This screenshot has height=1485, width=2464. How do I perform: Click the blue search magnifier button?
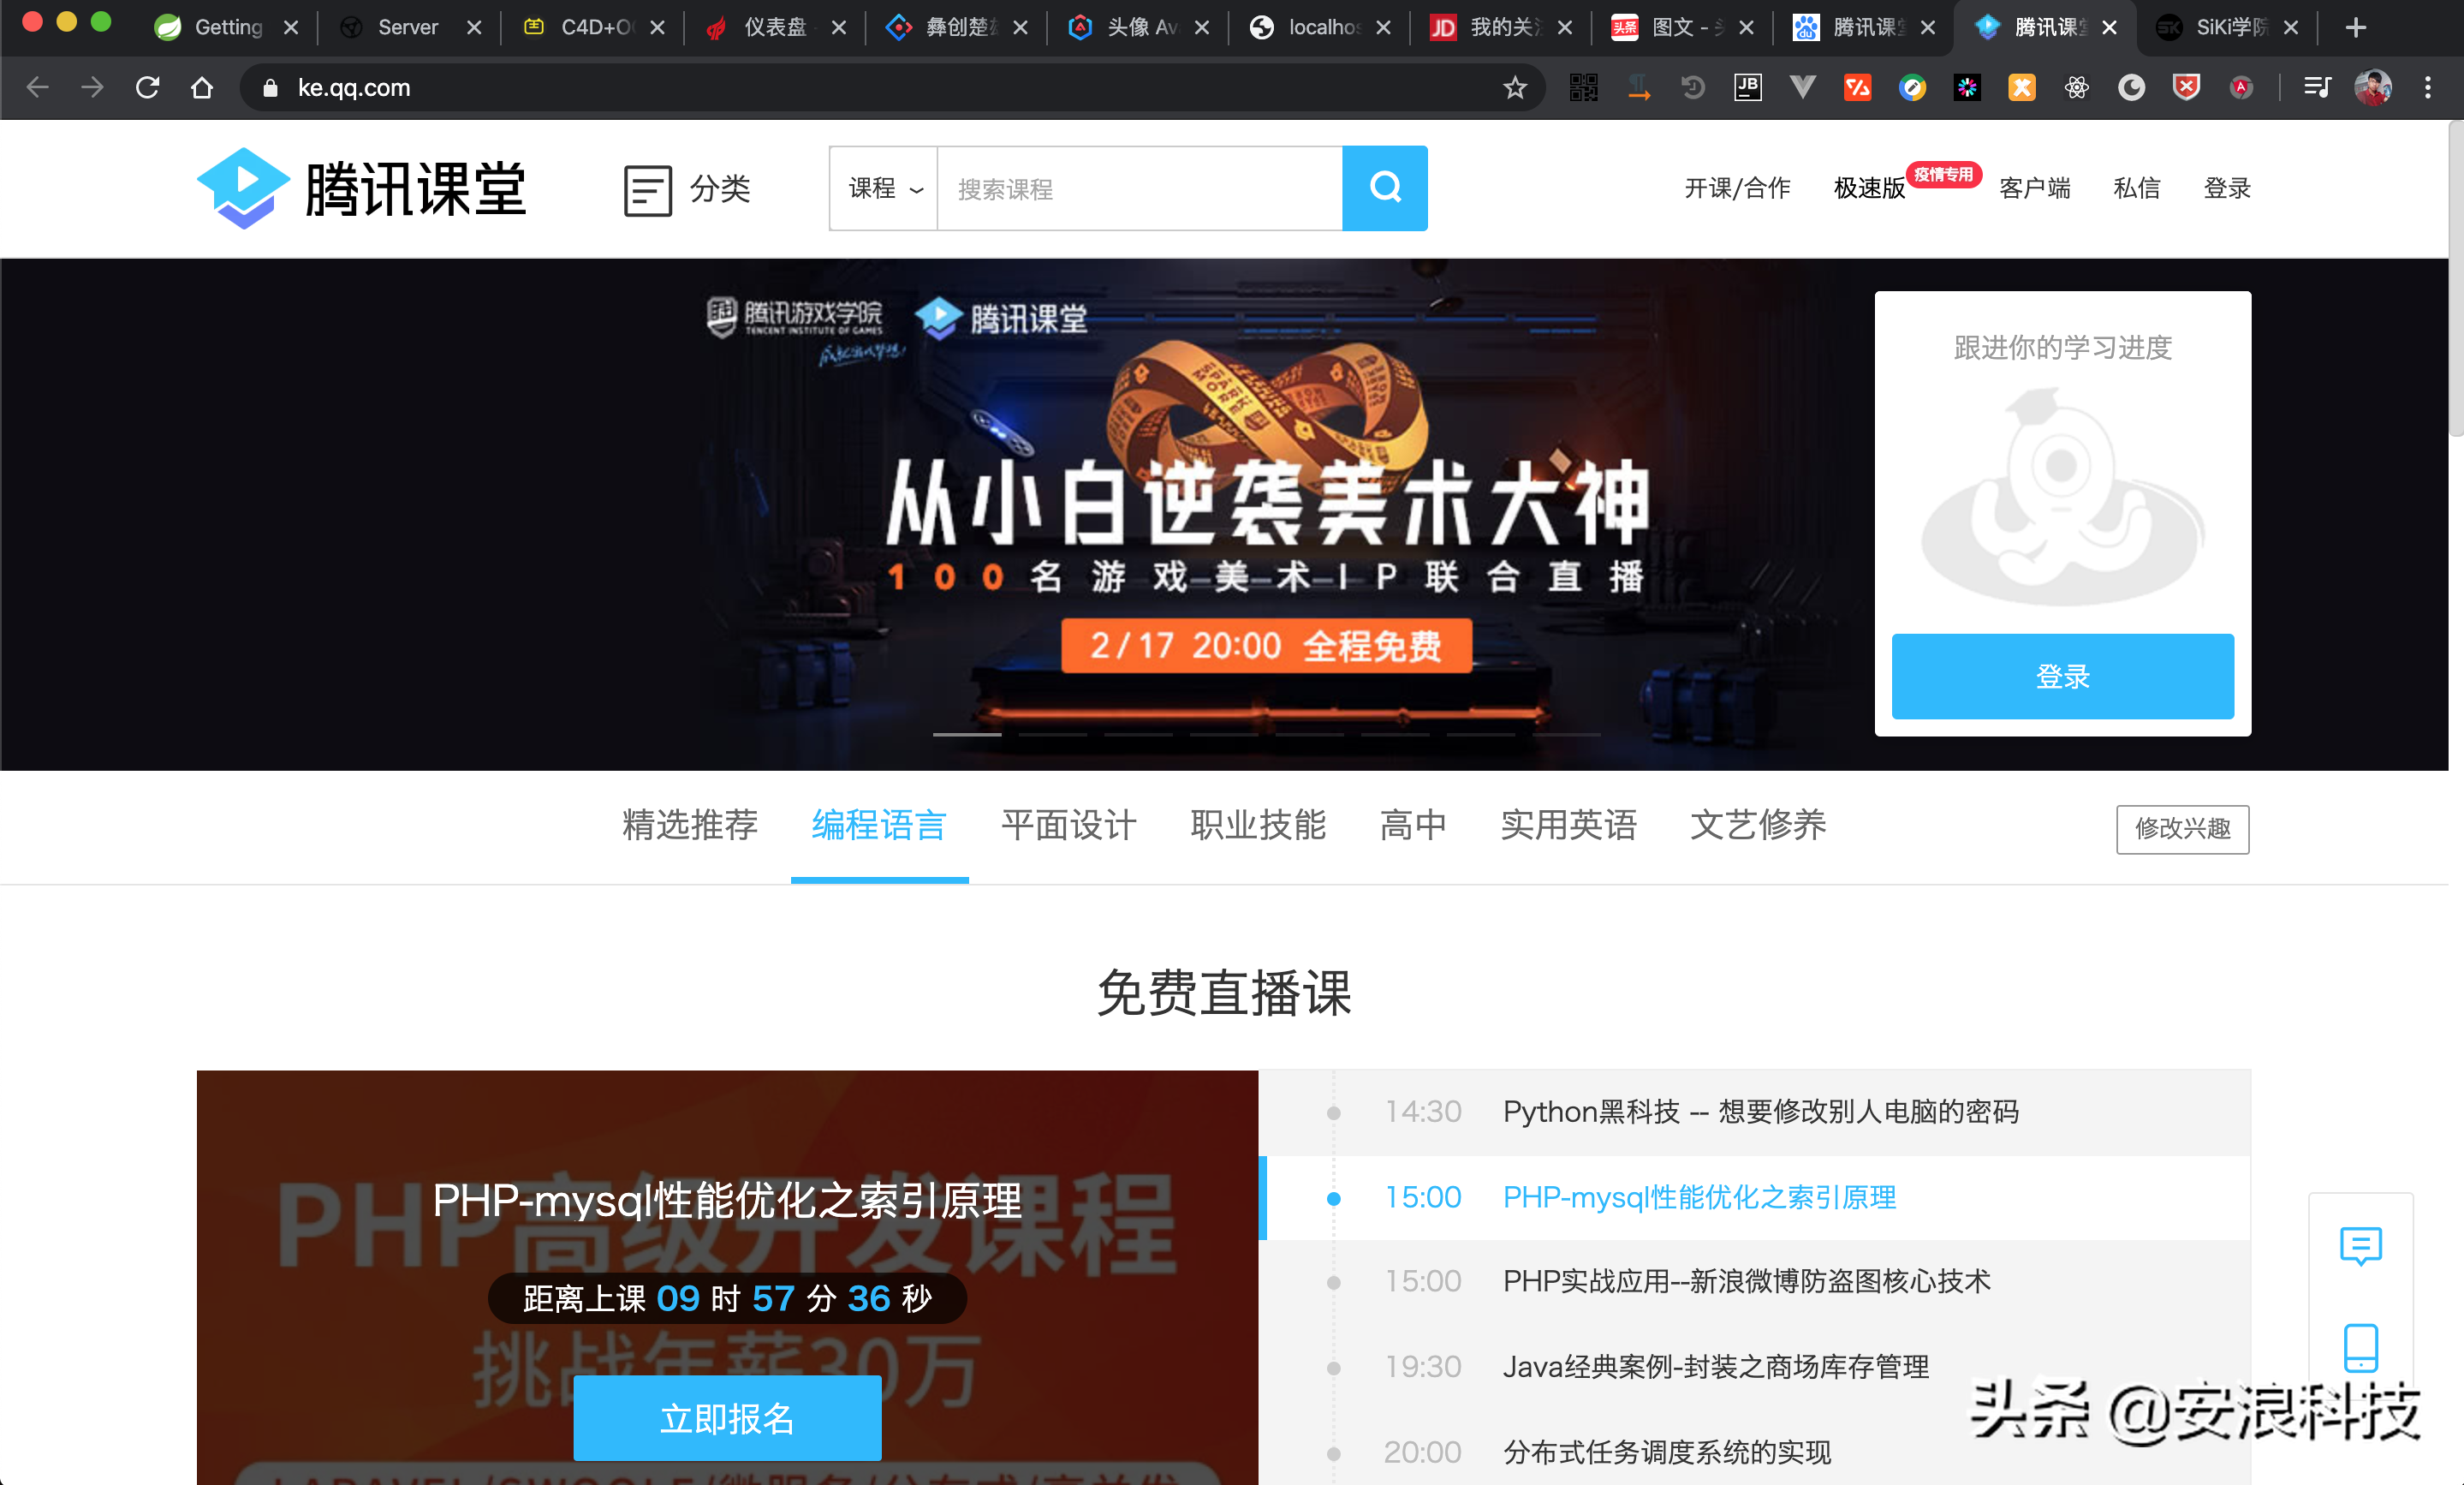pyautogui.click(x=1384, y=188)
